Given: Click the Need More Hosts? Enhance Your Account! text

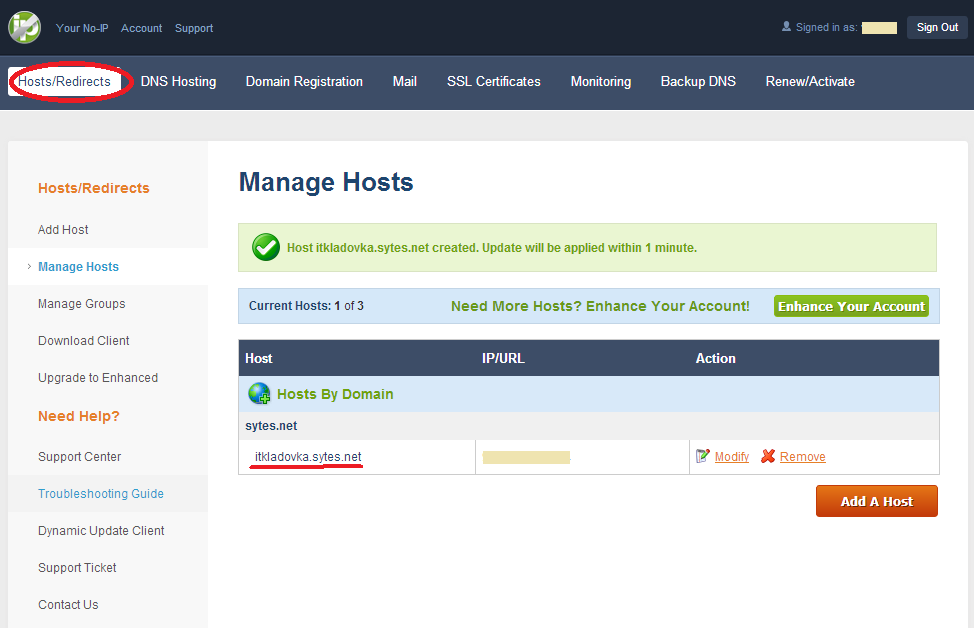Looking at the screenshot, I should point(600,306).
